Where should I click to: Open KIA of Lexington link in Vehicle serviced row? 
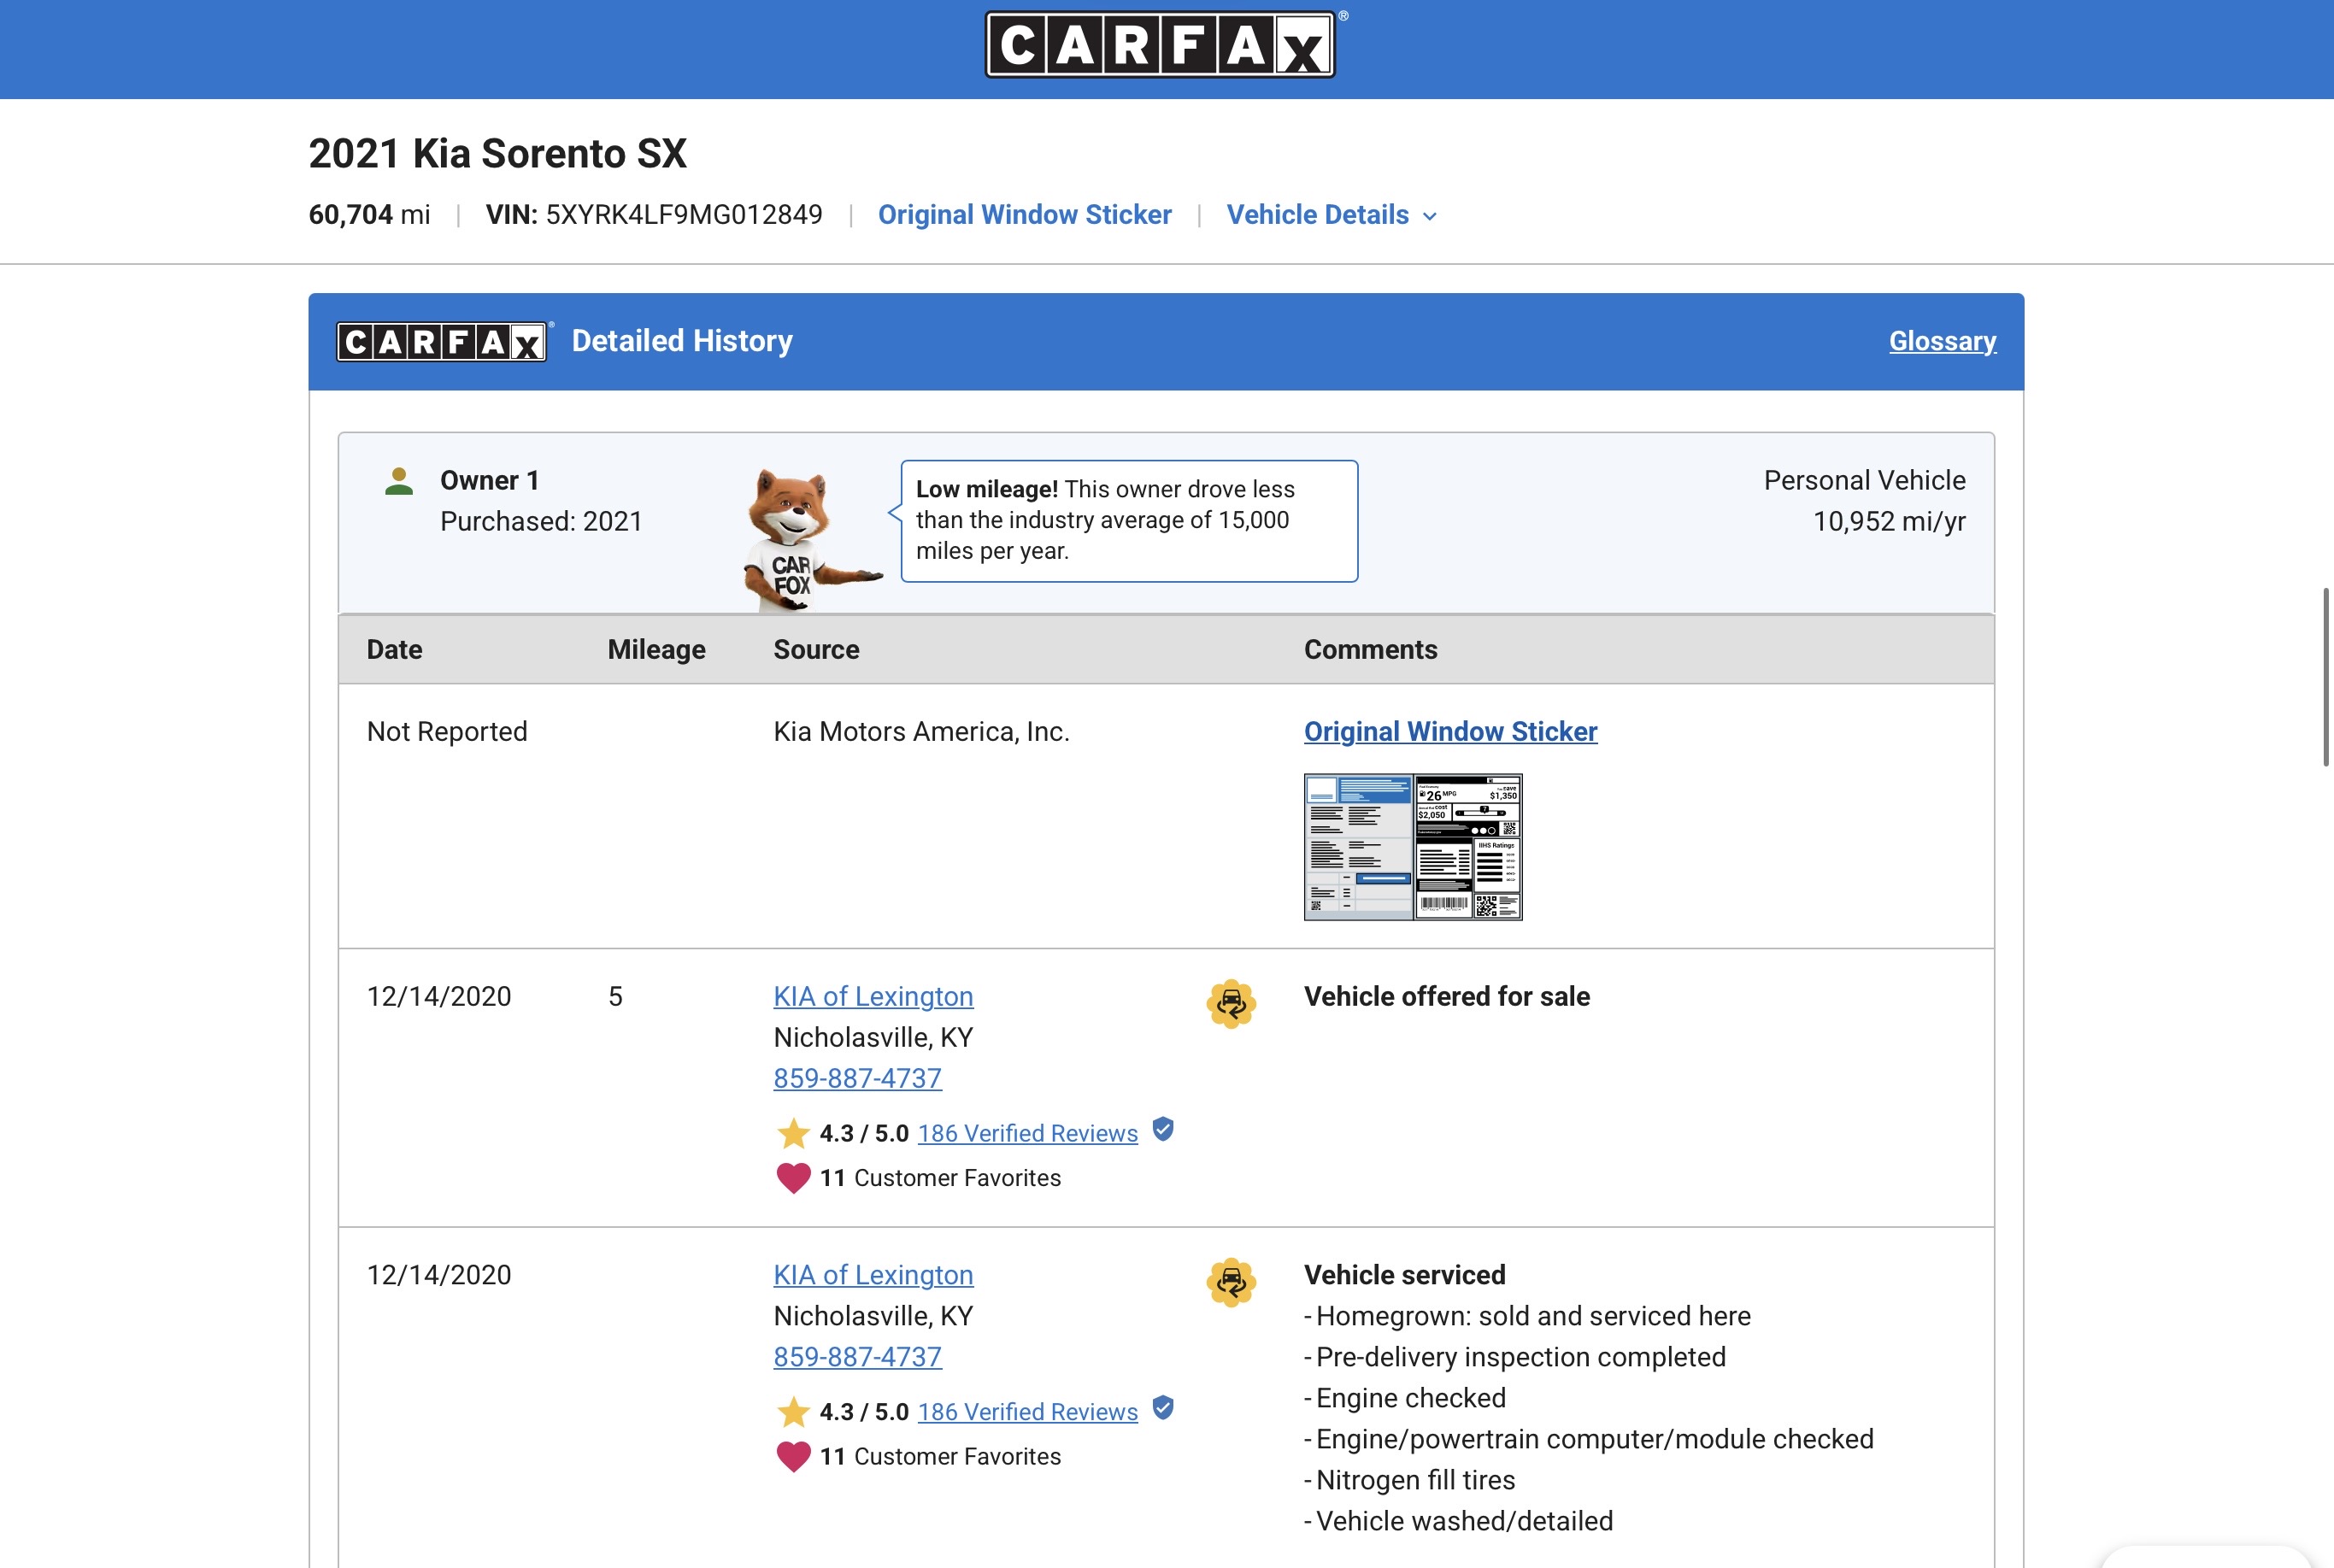click(873, 1276)
